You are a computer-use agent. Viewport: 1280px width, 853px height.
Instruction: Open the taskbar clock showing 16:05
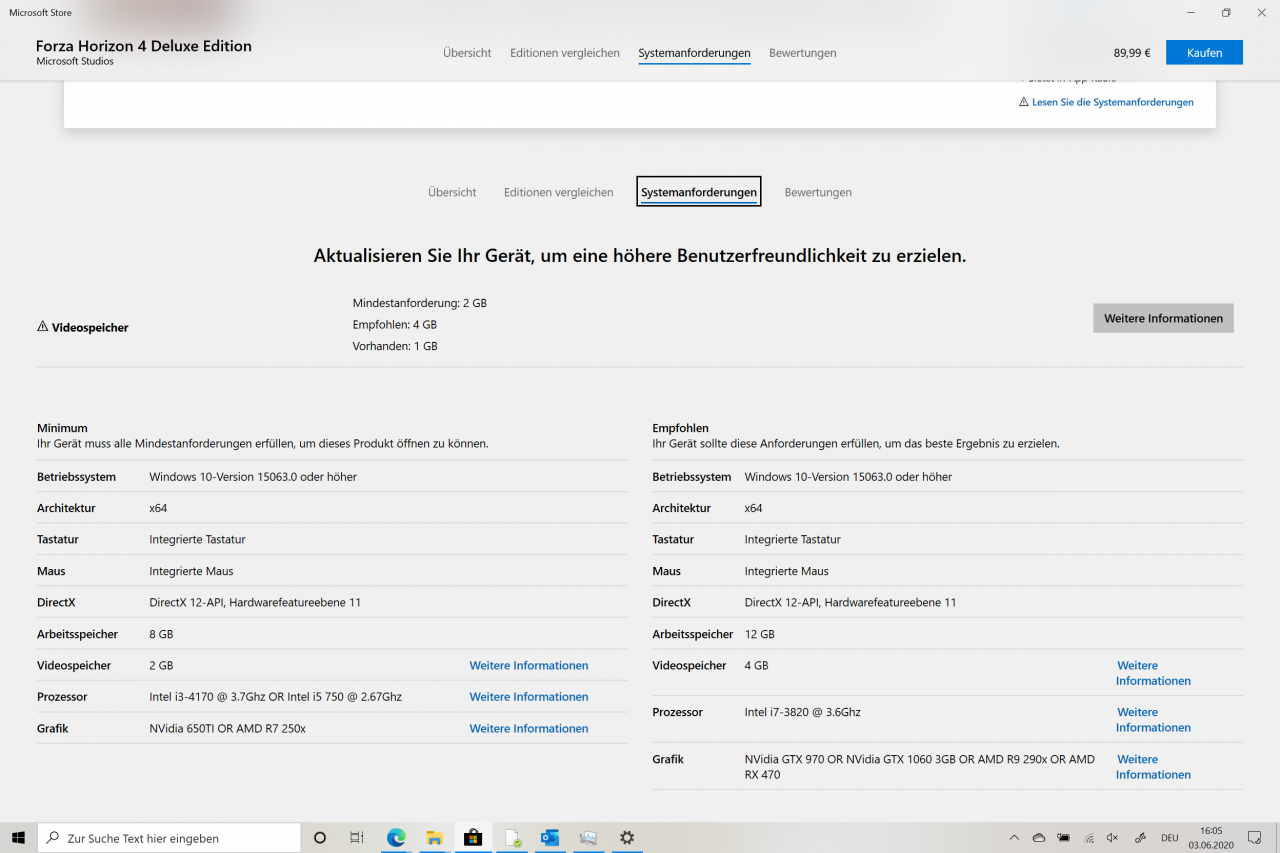(1210, 838)
